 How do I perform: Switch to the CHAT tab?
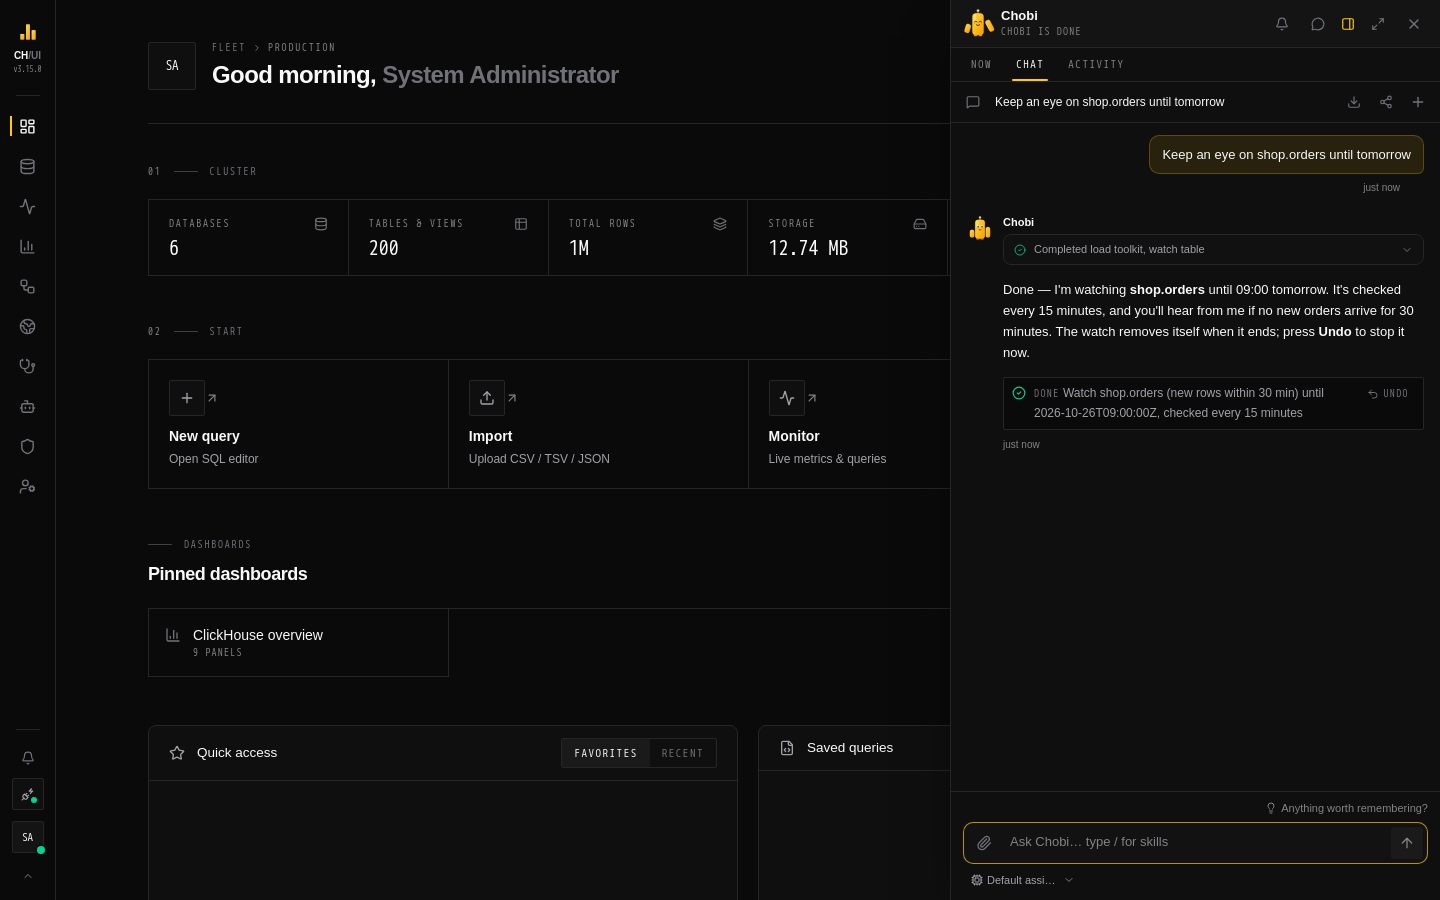pos(1029,64)
